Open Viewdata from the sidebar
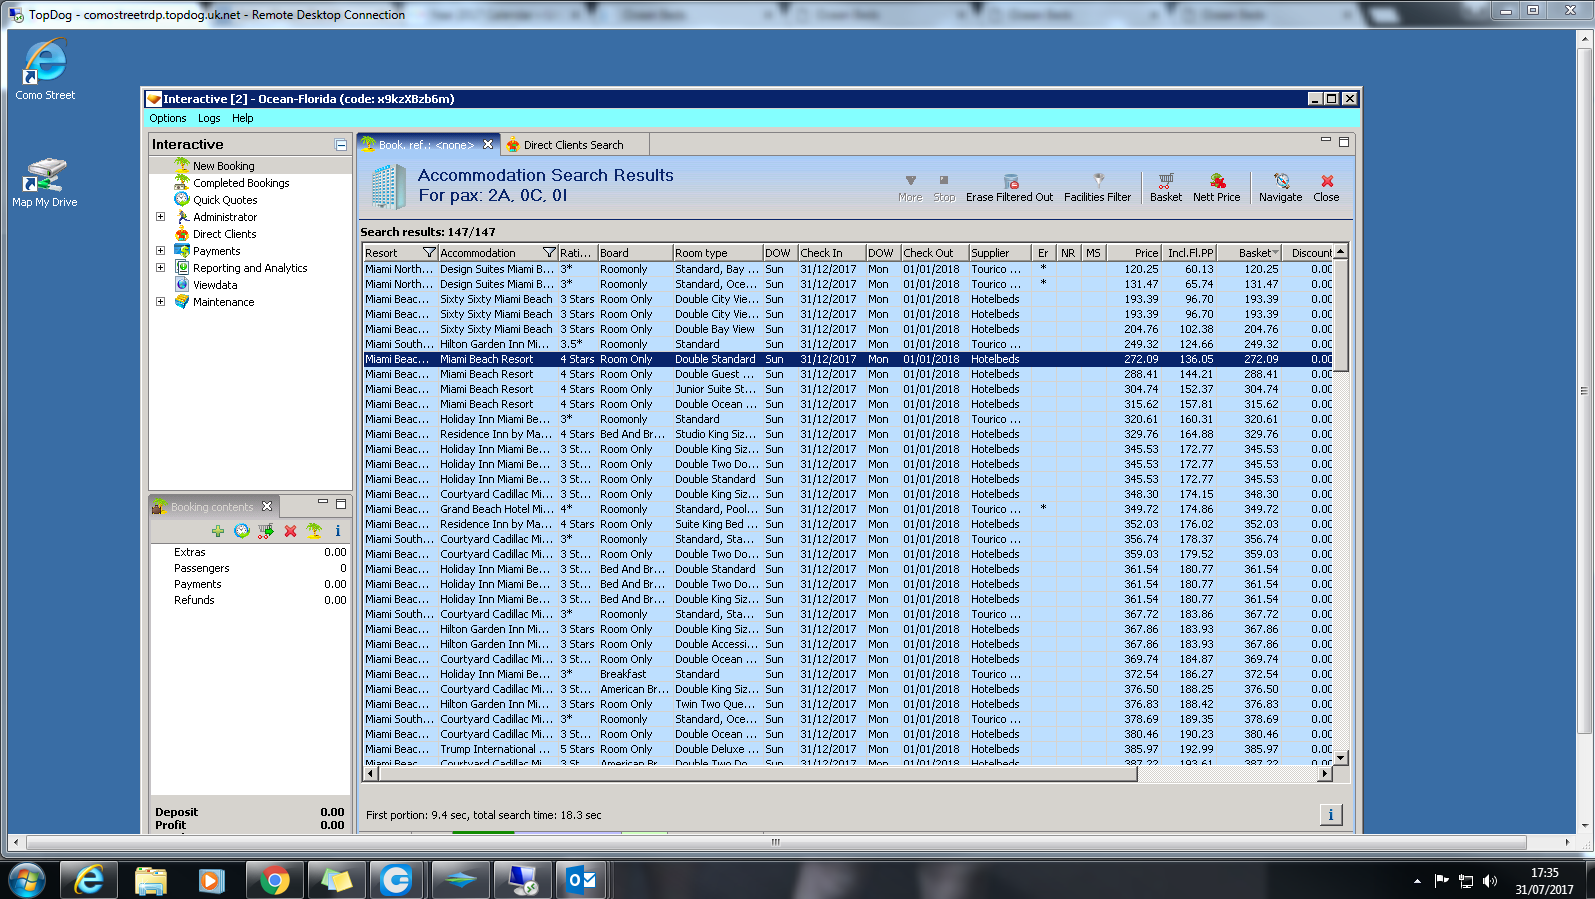1595x899 pixels. (215, 285)
